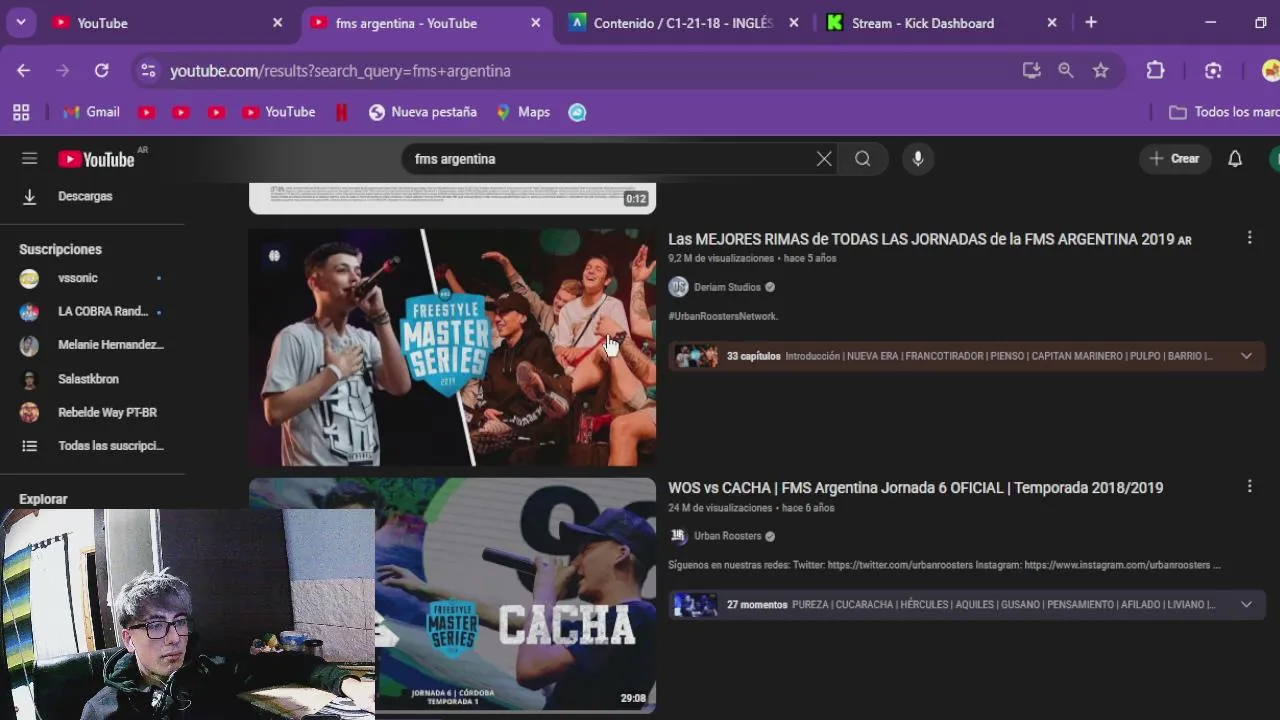
Task: Switch to the Contenido / C1-21-18 tab
Action: (x=685, y=22)
